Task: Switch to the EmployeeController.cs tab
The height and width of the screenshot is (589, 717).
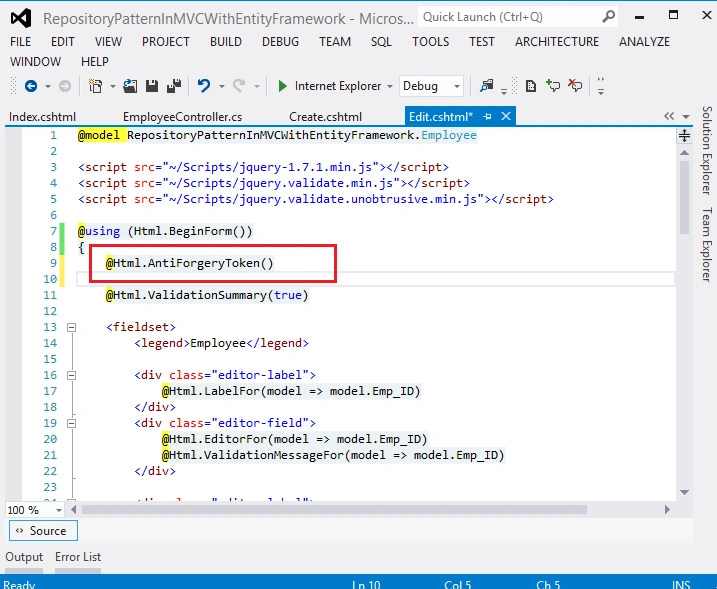Action: tap(182, 117)
